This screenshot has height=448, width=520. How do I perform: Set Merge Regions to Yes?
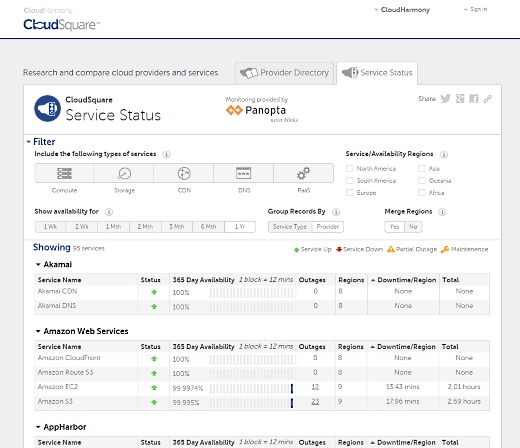click(394, 227)
